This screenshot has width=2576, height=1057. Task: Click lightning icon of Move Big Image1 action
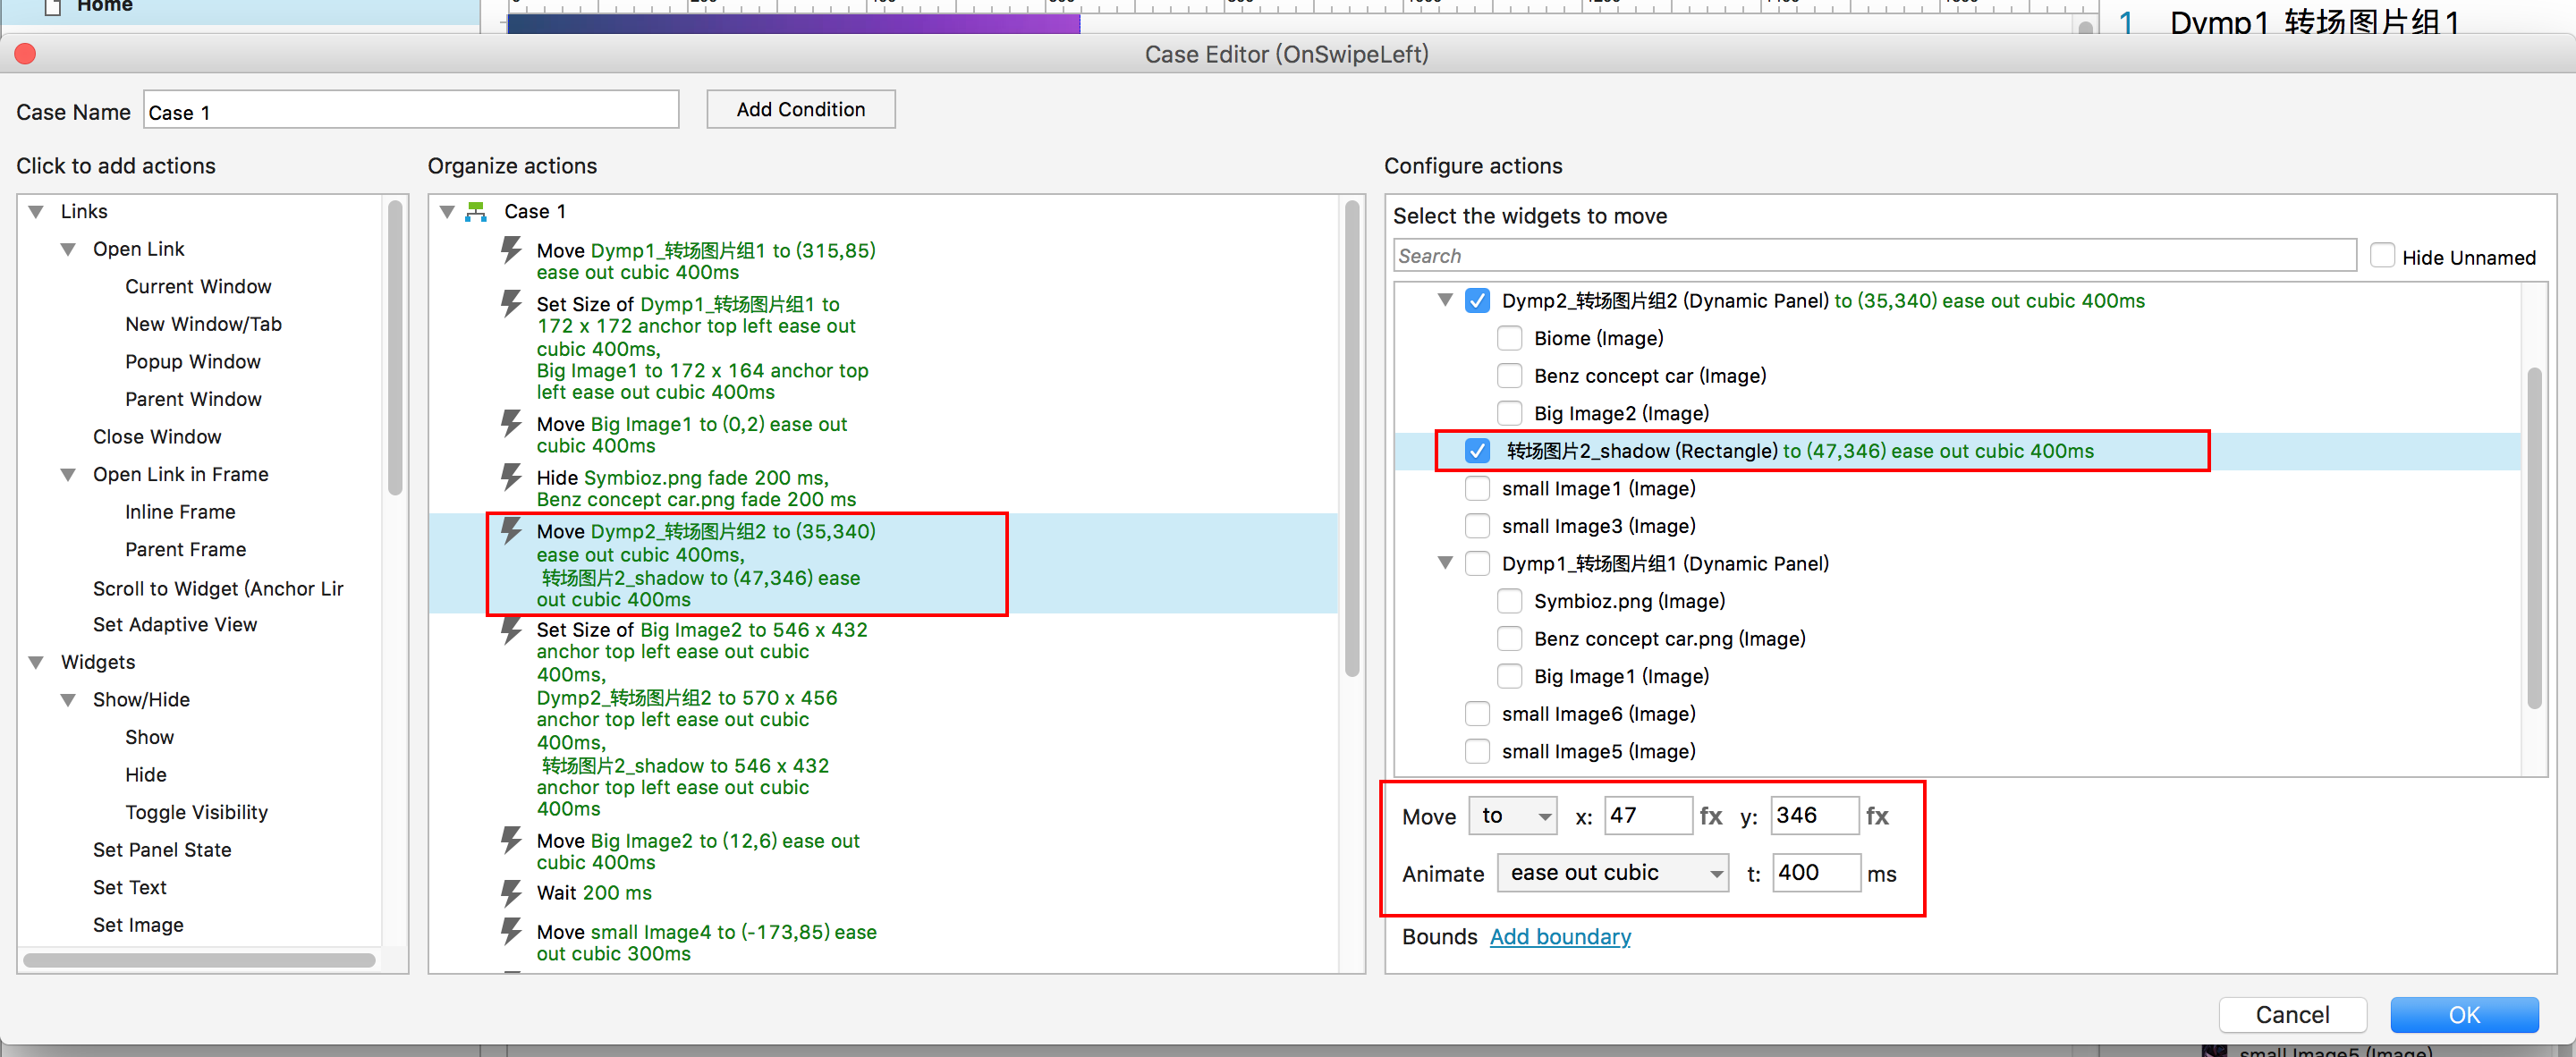pyautogui.click(x=511, y=423)
